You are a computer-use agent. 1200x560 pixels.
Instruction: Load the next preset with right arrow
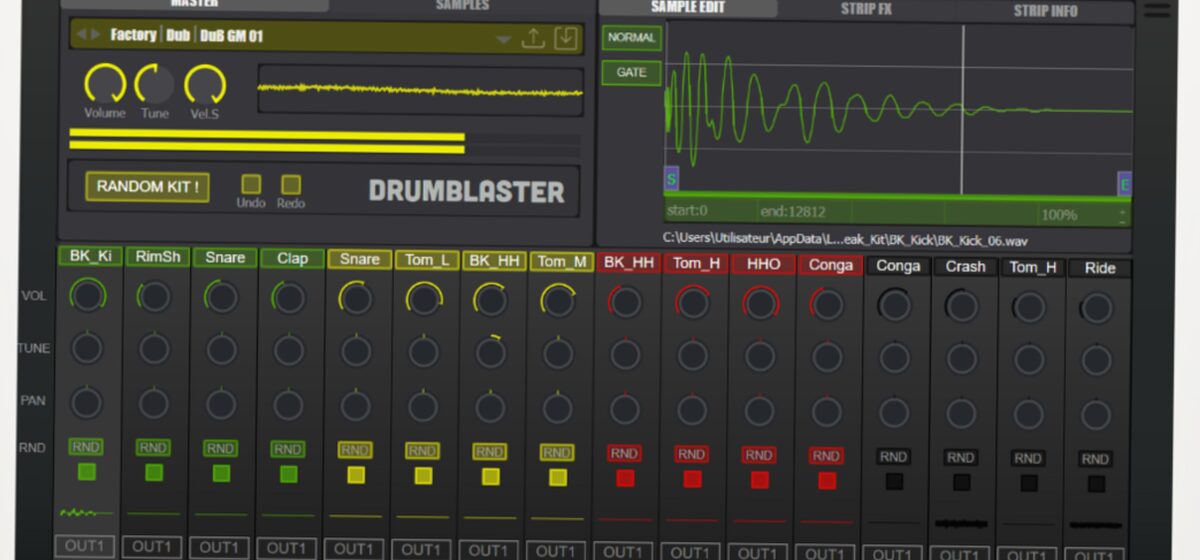click(x=96, y=36)
